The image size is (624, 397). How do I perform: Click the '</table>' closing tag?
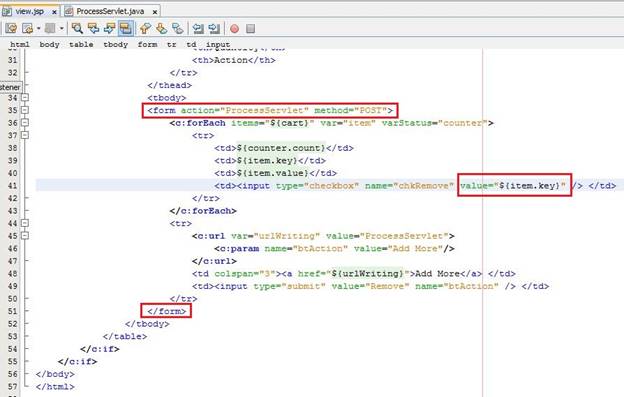125,337
